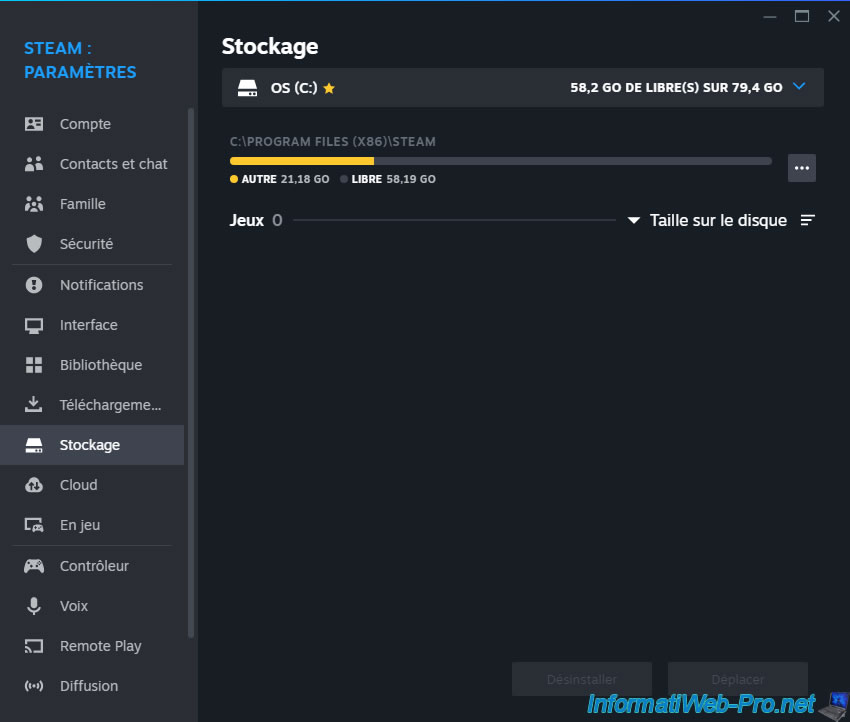Open the Taille sur le disque sort dropdown
The image size is (850, 722).
tap(707, 220)
